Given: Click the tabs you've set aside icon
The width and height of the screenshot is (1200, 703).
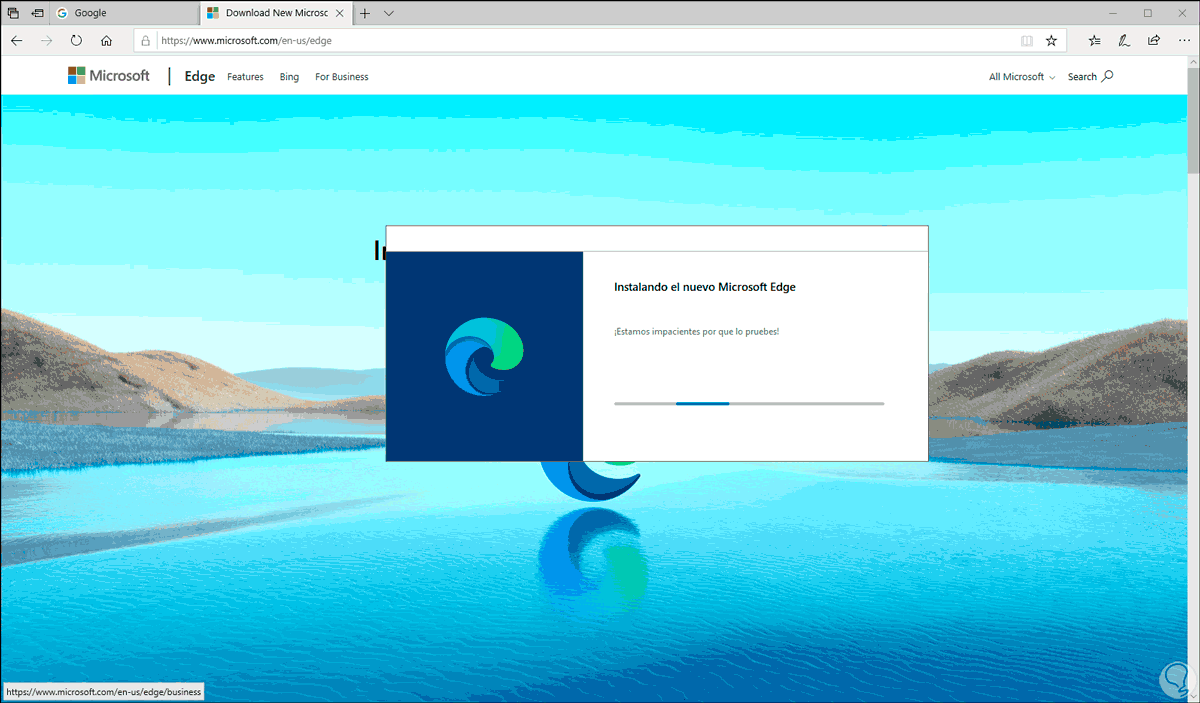Looking at the screenshot, I should point(14,13).
